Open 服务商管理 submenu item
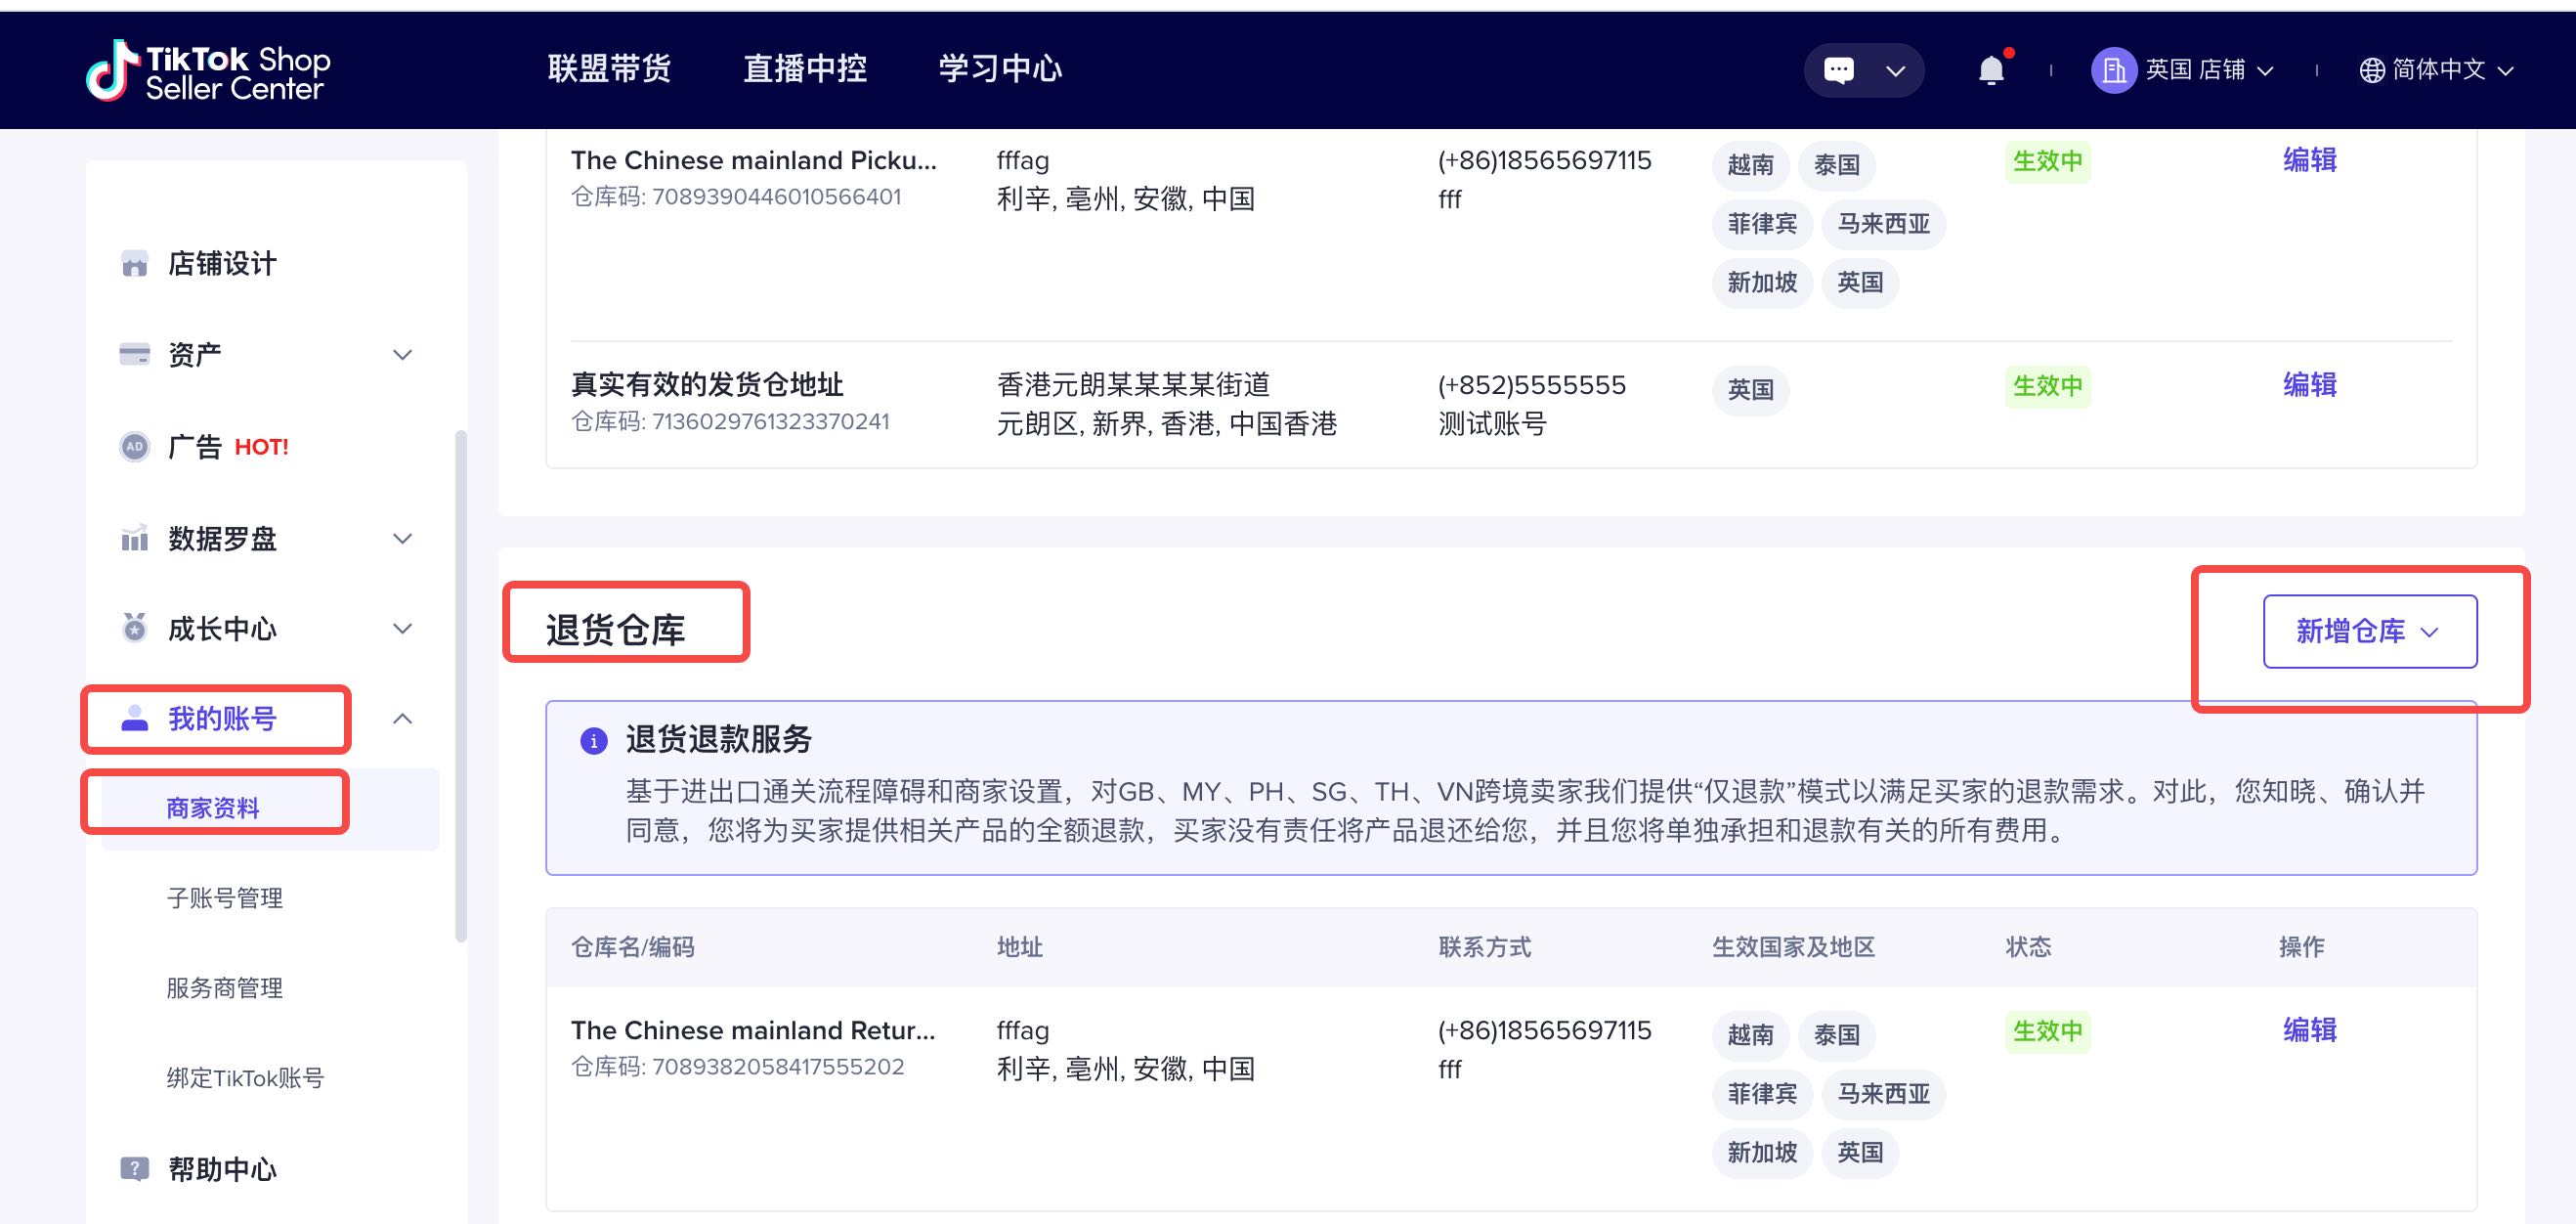The width and height of the screenshot is (2576, 1224). tap(225, 988)
